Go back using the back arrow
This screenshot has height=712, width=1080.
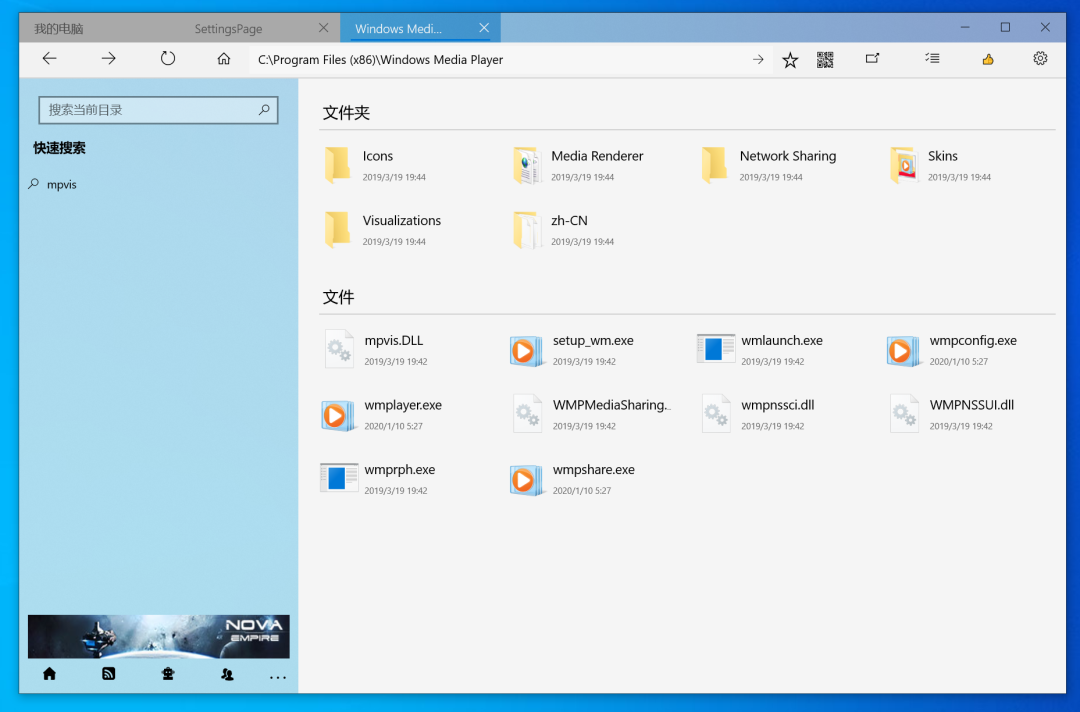pos(49,59)
